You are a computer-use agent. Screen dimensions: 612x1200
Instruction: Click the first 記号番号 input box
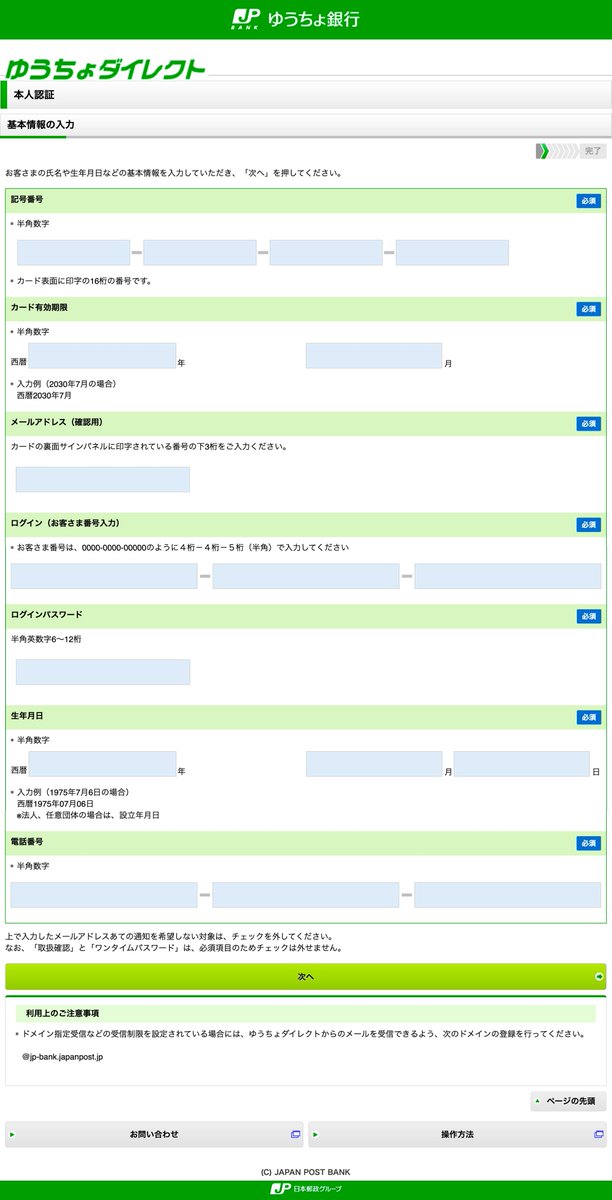click(74, 253)
